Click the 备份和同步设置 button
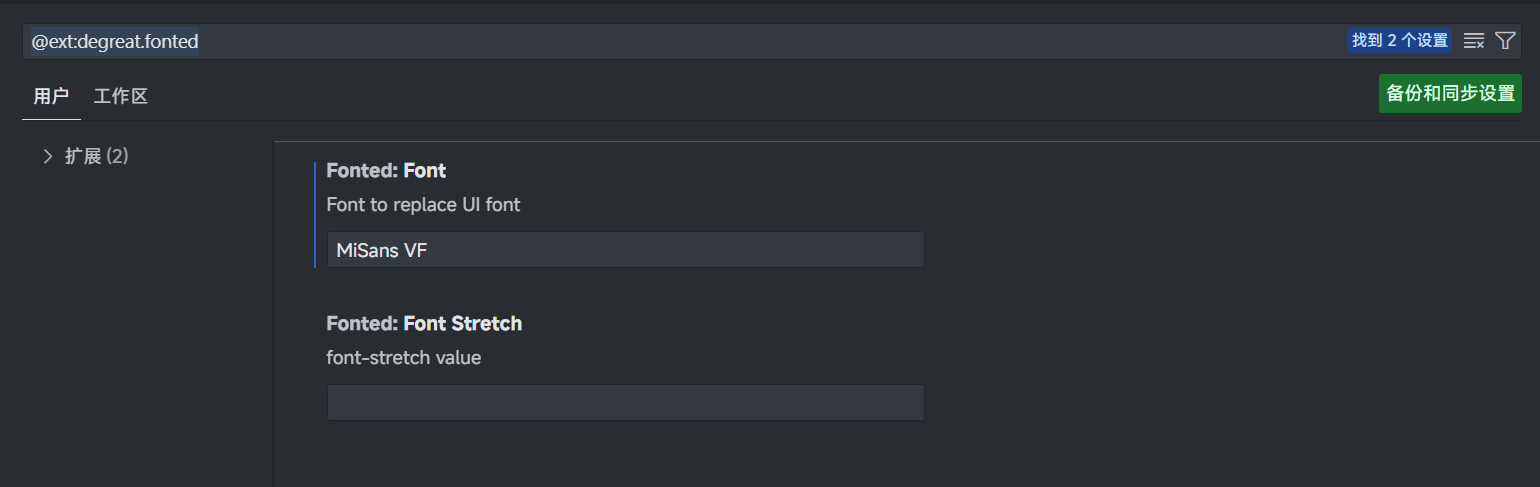Screen dimensions: 1540x487 click(1450, 94)
